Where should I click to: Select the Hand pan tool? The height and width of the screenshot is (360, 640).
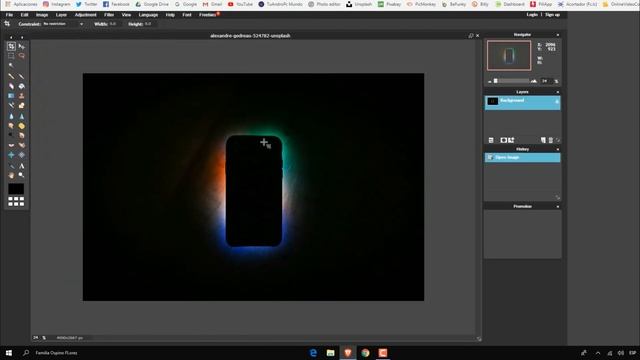click(11, 175)
